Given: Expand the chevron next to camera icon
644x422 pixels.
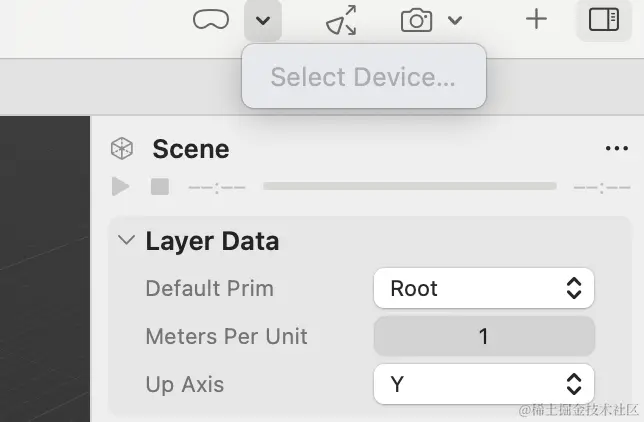Looking at the screenshot, I should [x=455, y=20].
